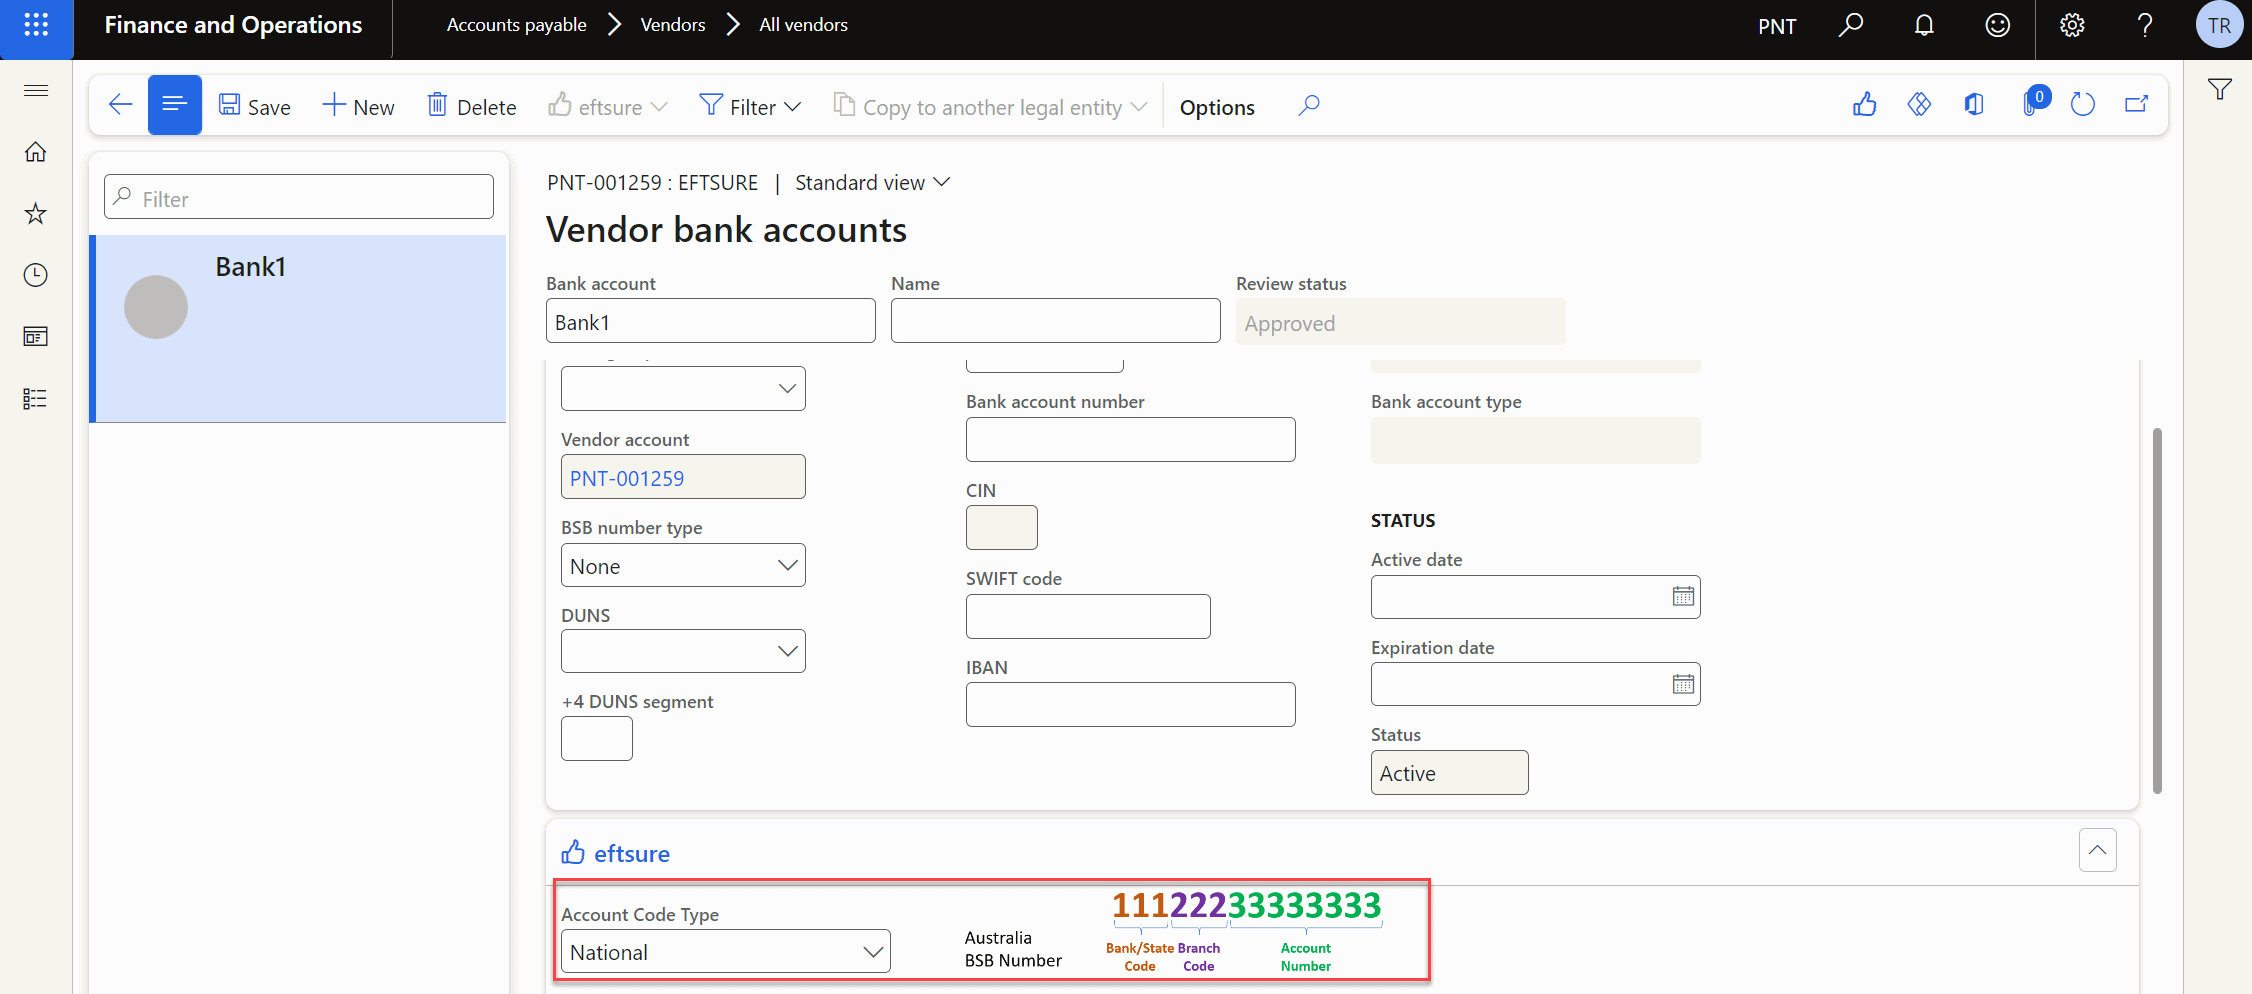Click the IBAN field
Image resolution: width=2252 pixels, height=994 pixels.
pos(1131,705)
